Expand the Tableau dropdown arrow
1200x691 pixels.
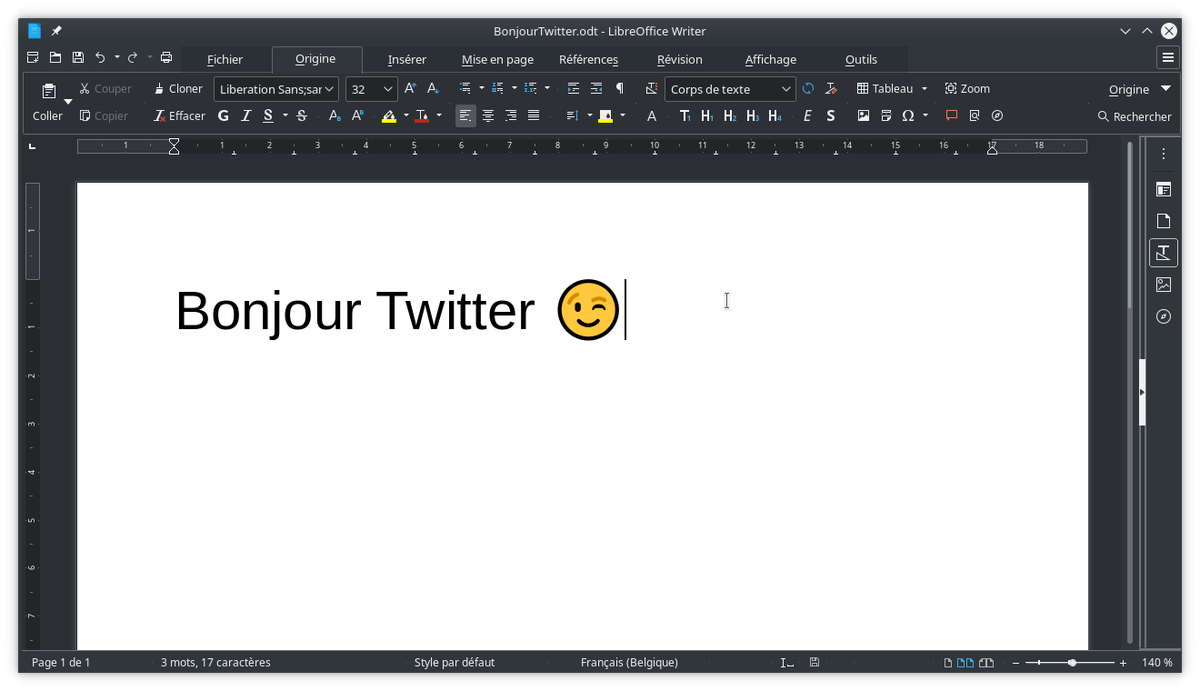click(925, 89)
